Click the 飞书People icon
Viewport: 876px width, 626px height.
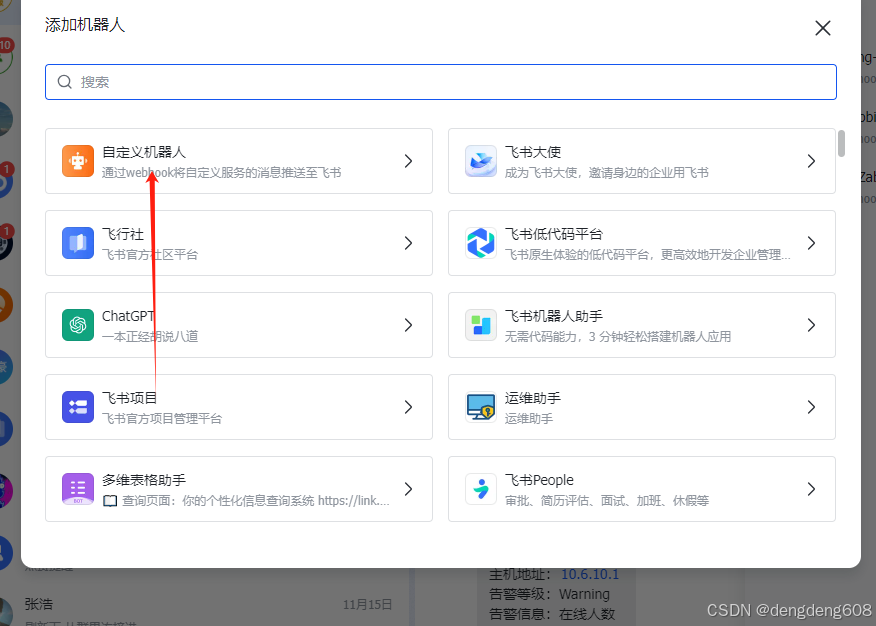tap(481, 489)
